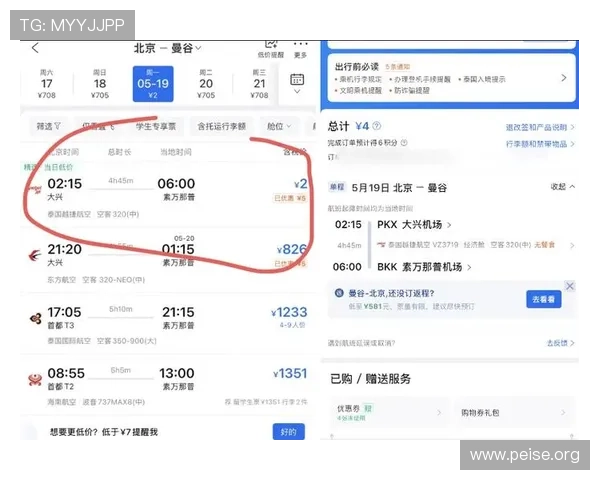This screenshot has height=480, width=600.
Task: Click the ¥1351 price of the 08:55 flight
Action: [290, 373]
